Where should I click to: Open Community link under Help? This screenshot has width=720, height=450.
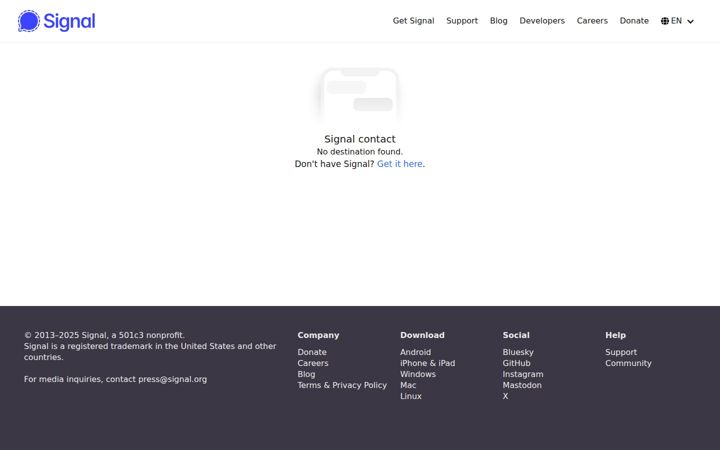coord(628,363)
